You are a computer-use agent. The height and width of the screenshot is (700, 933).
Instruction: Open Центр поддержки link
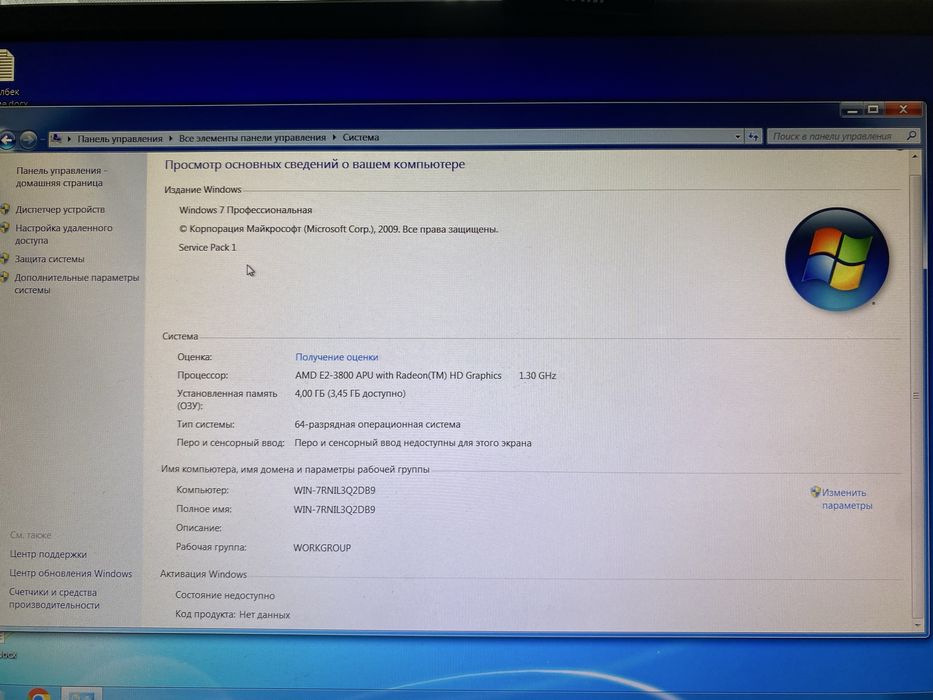[x=48, y=554]
